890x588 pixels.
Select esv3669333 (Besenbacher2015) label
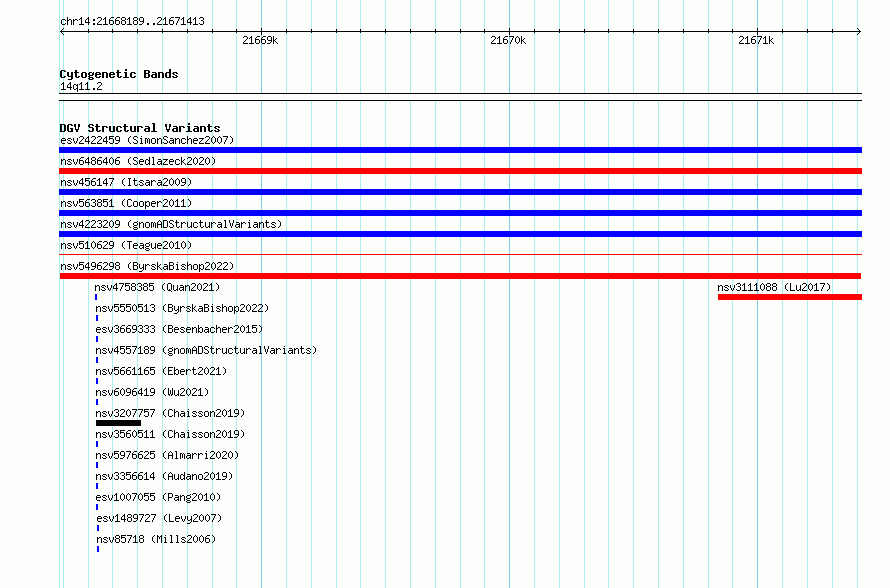click(179, 329)
